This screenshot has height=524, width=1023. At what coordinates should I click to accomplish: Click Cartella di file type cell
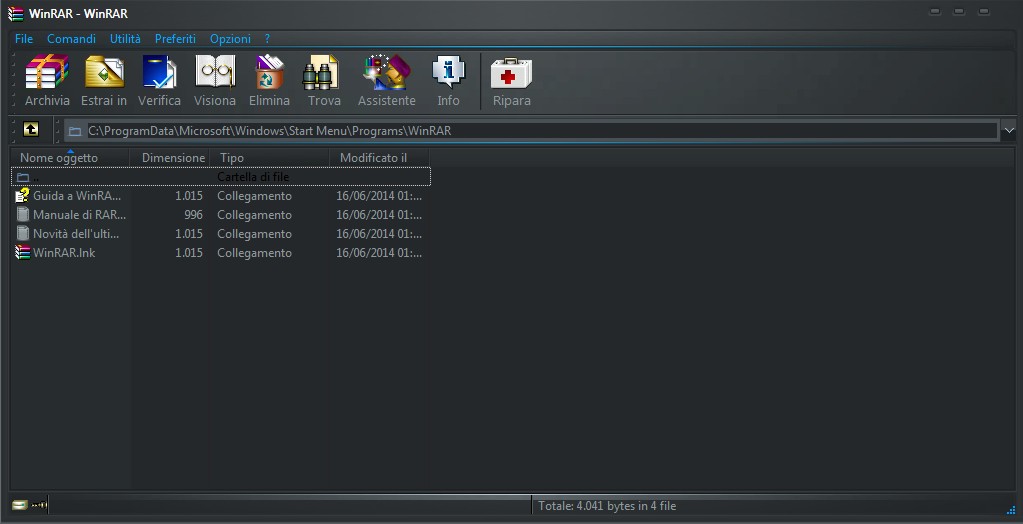tap(253, 177)
